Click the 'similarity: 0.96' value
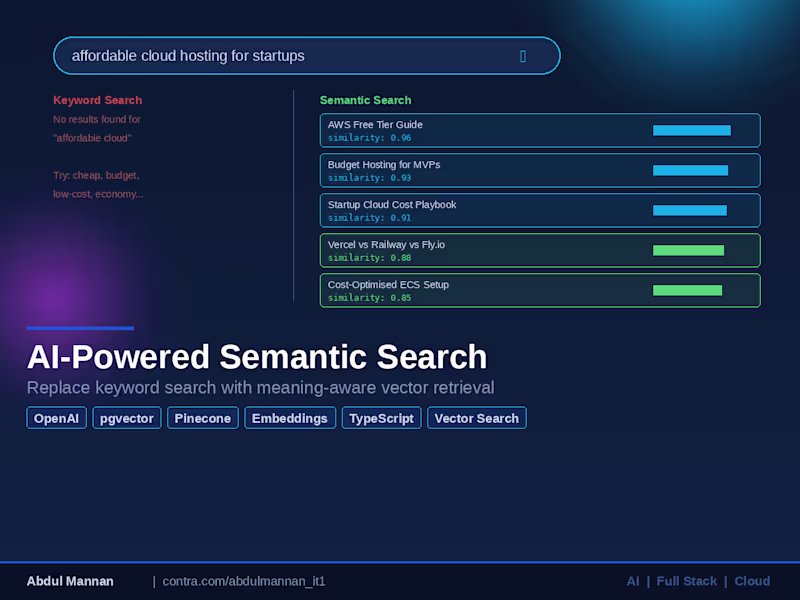 (369, 138)
